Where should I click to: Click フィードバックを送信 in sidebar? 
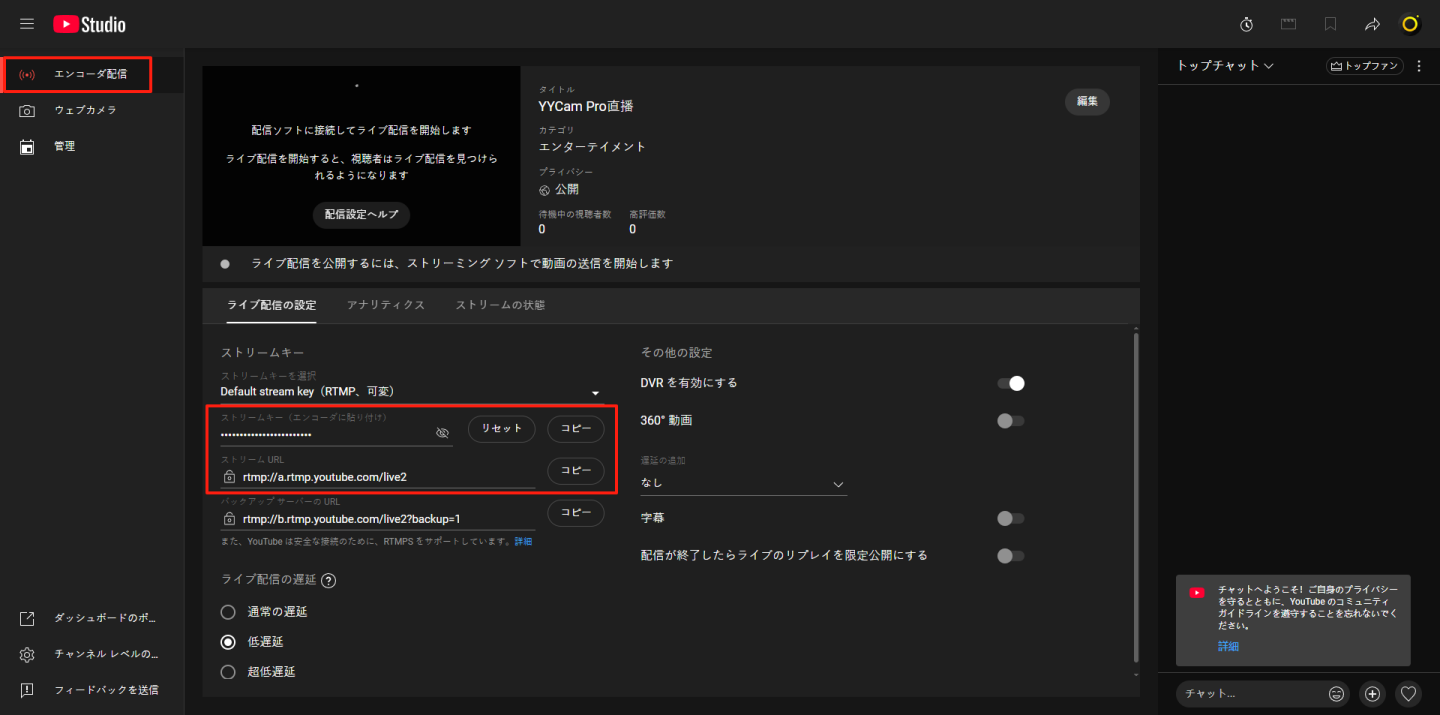tap(92, 690)
